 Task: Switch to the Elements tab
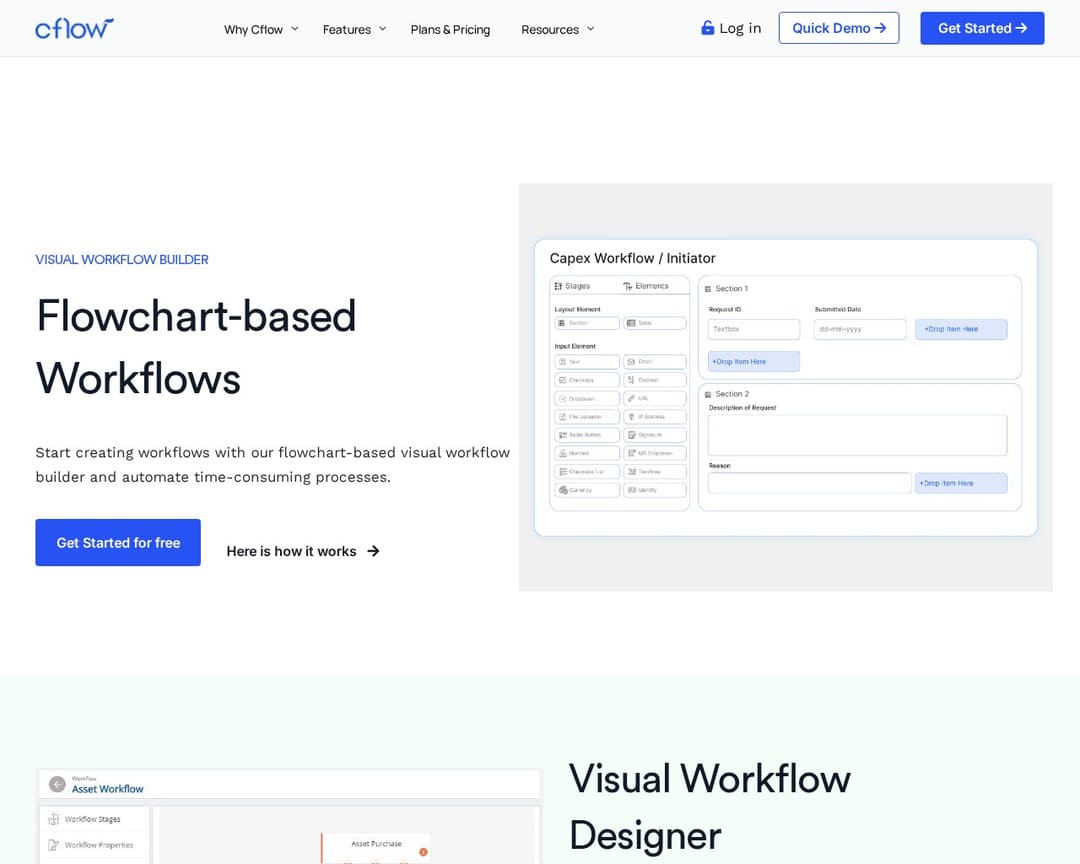point(645,286)
